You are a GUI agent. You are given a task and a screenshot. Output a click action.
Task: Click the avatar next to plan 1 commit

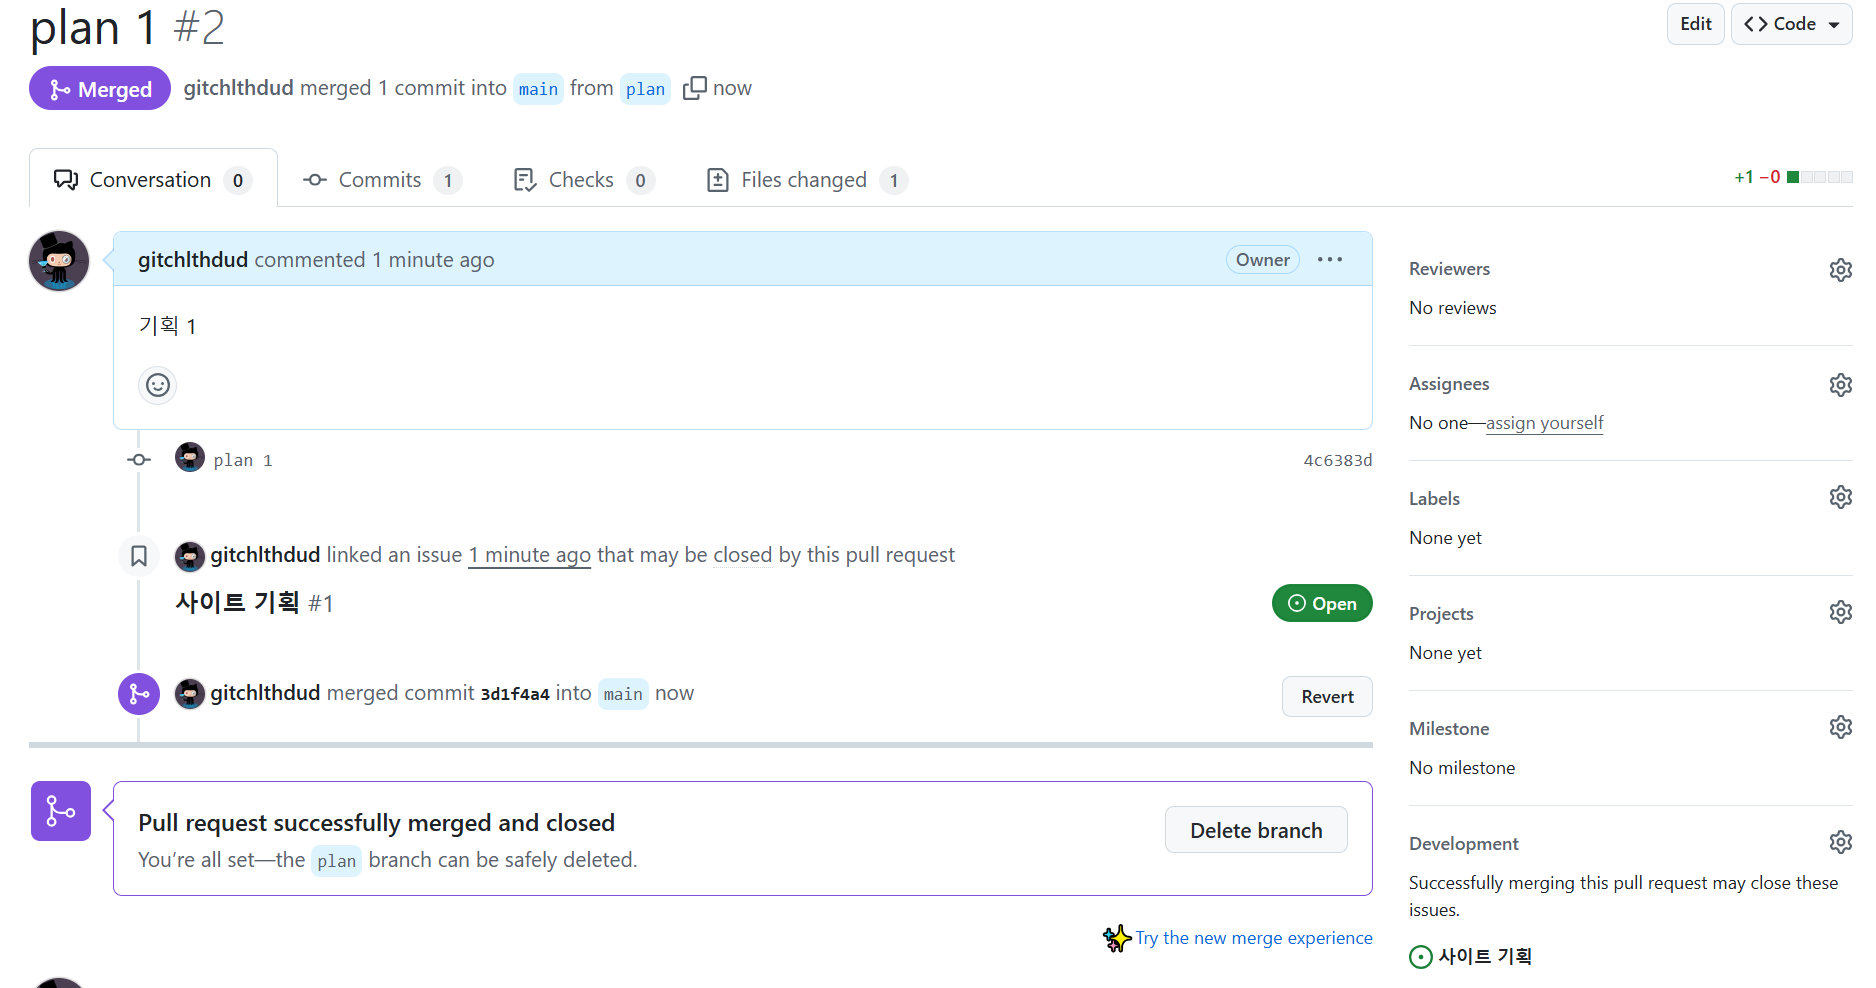[190, 458]
